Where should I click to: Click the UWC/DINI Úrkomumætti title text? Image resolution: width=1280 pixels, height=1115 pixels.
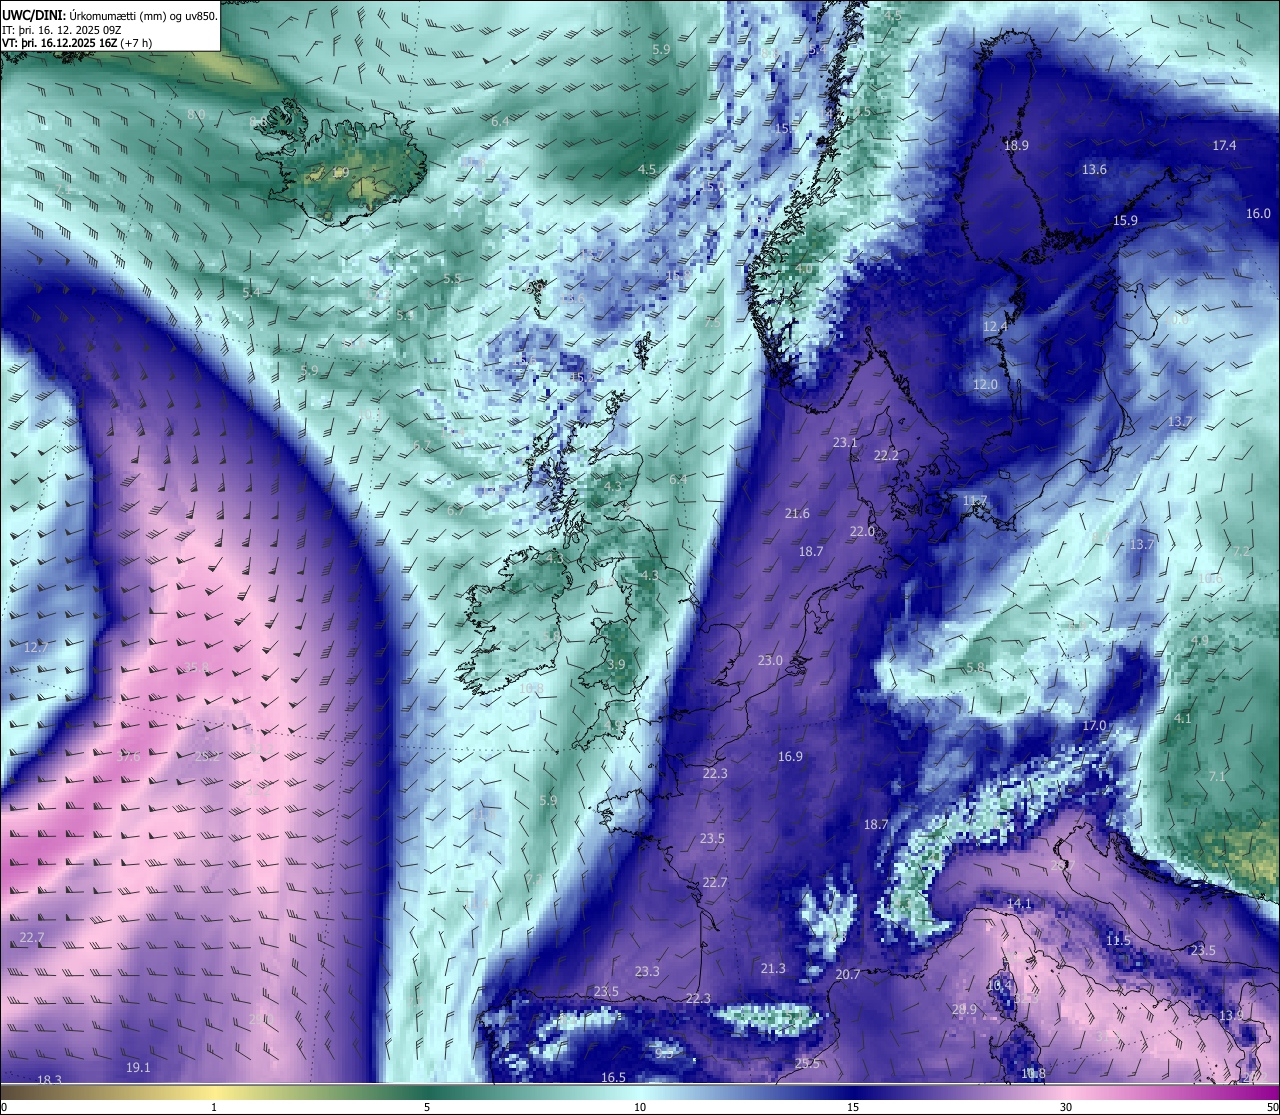(110, 14)
